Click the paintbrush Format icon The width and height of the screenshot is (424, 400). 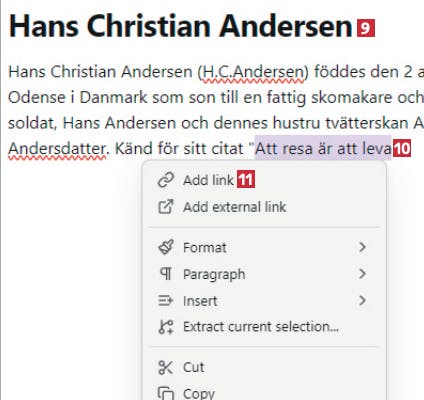pyautogui.click(x=166, y=247)
